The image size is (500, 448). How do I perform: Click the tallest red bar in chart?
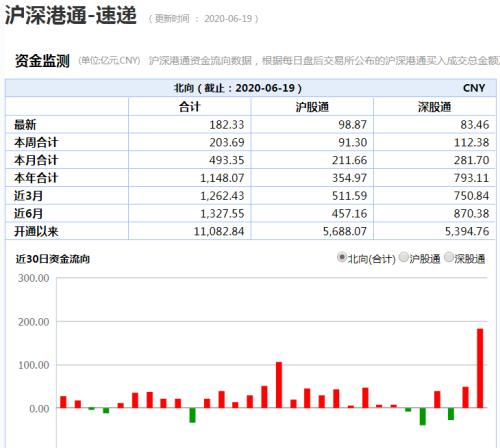coord(480,368)
